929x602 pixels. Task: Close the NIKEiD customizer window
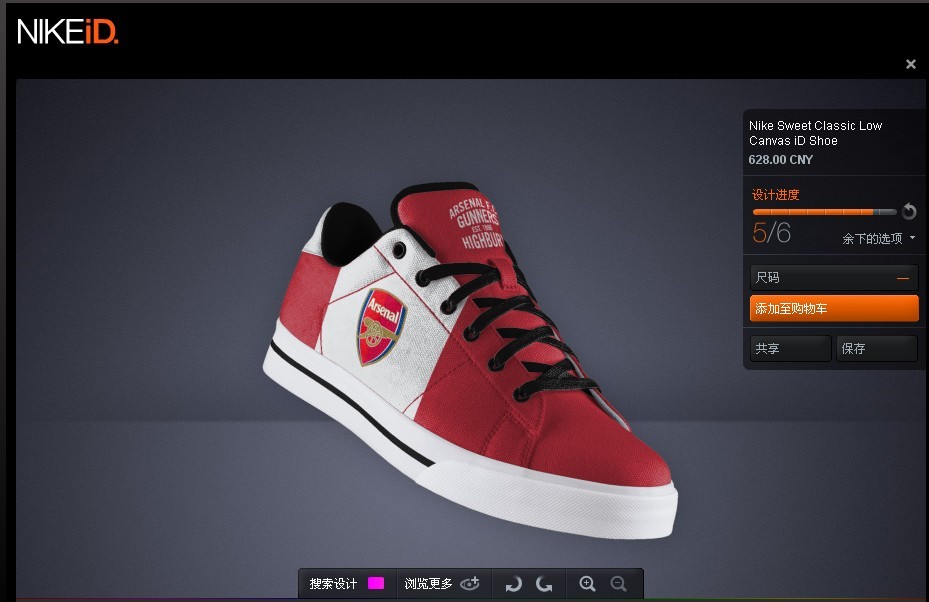[x=911, y=64]
